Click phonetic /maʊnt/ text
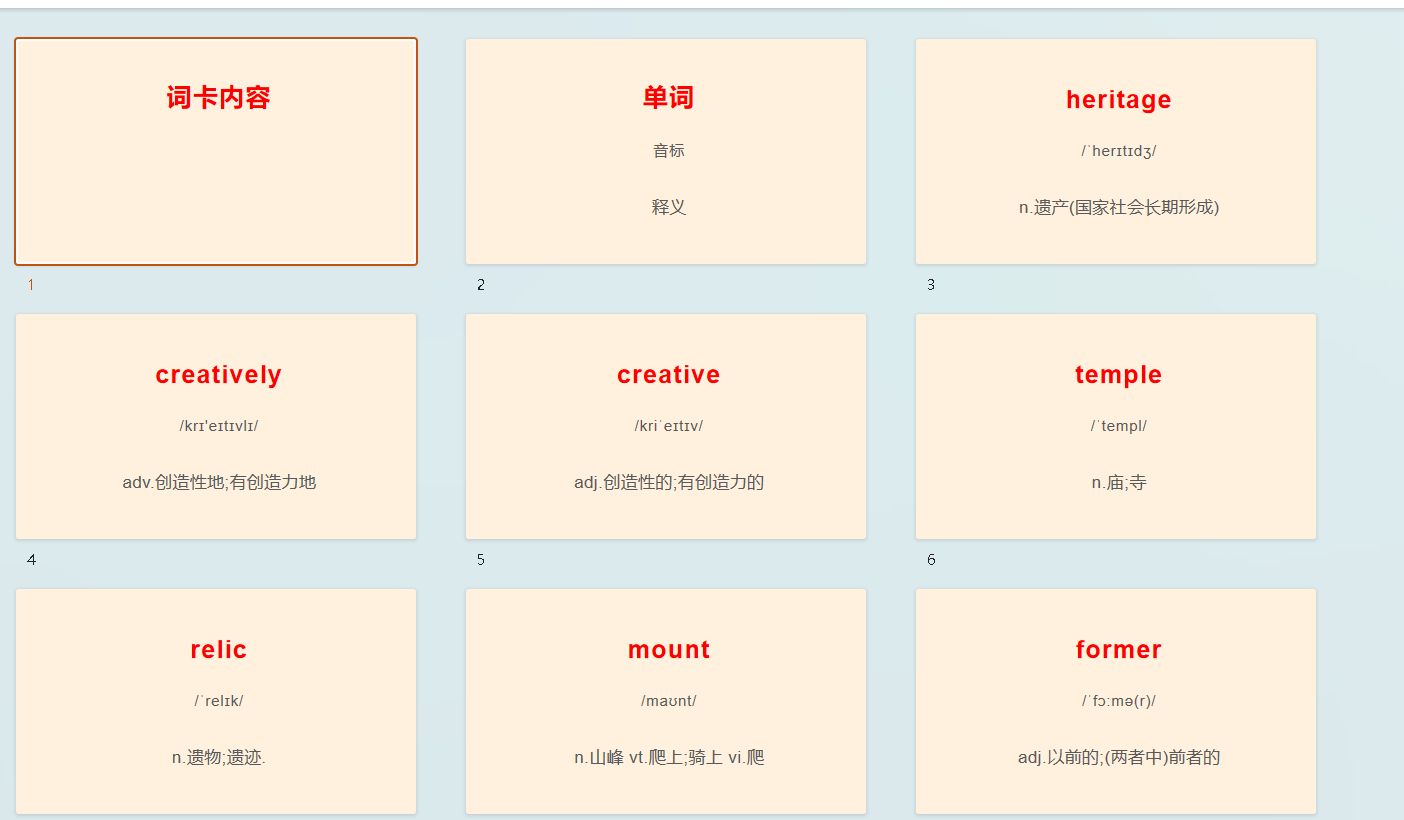1404x820 pixels. 669,701
